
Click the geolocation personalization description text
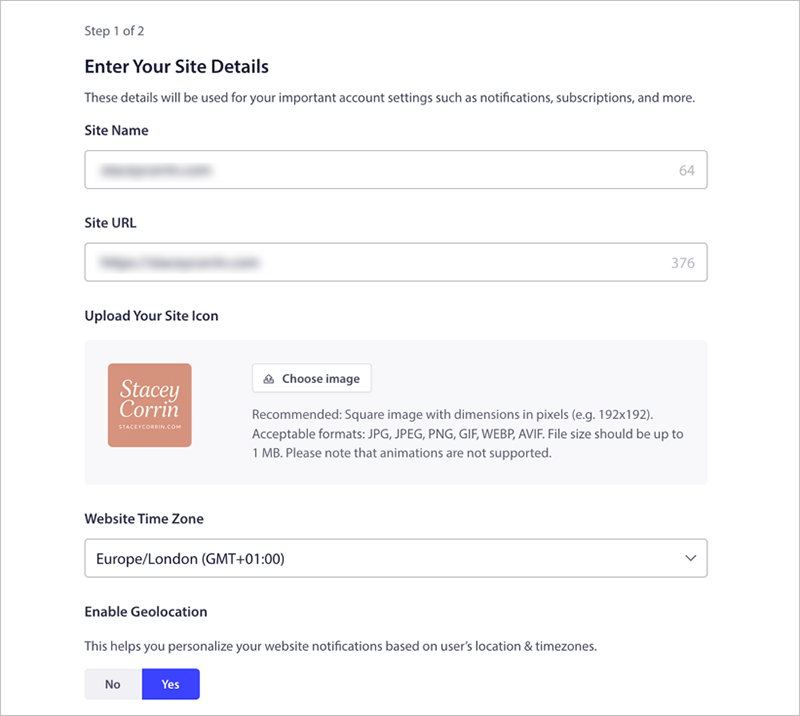coord(340,646)
